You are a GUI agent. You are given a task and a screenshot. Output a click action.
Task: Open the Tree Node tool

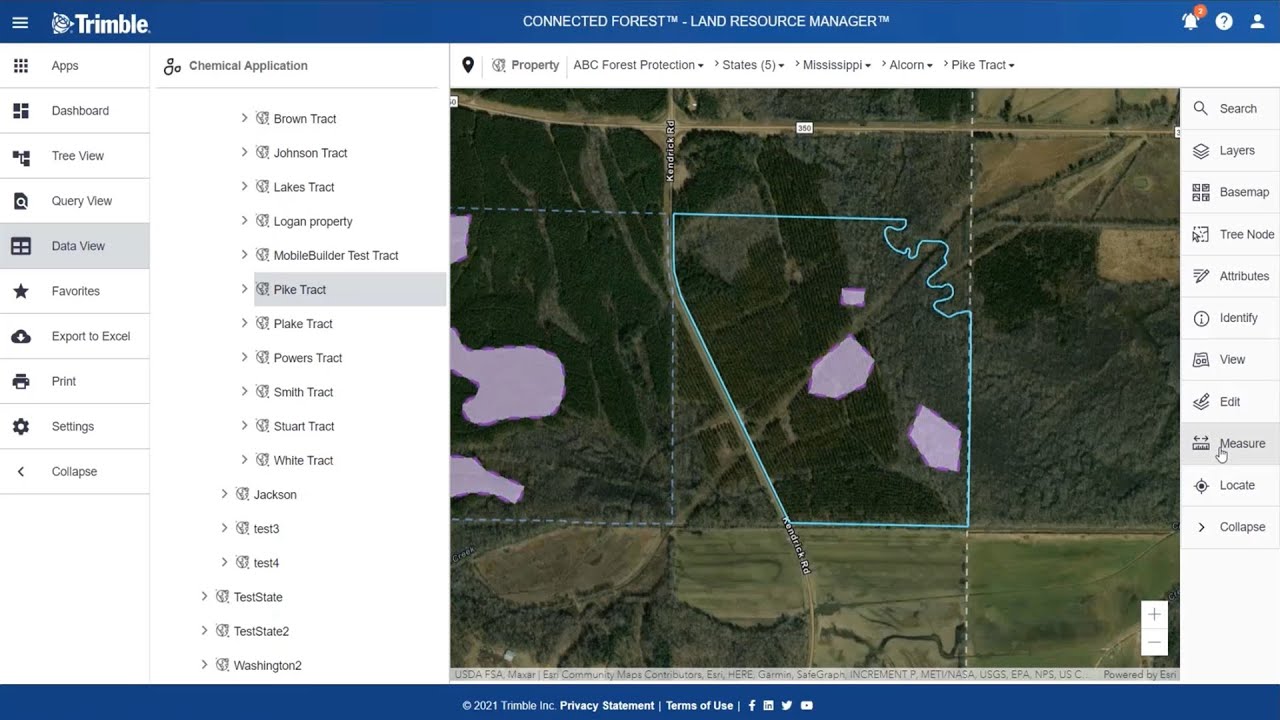click(x=1230, y=234)
